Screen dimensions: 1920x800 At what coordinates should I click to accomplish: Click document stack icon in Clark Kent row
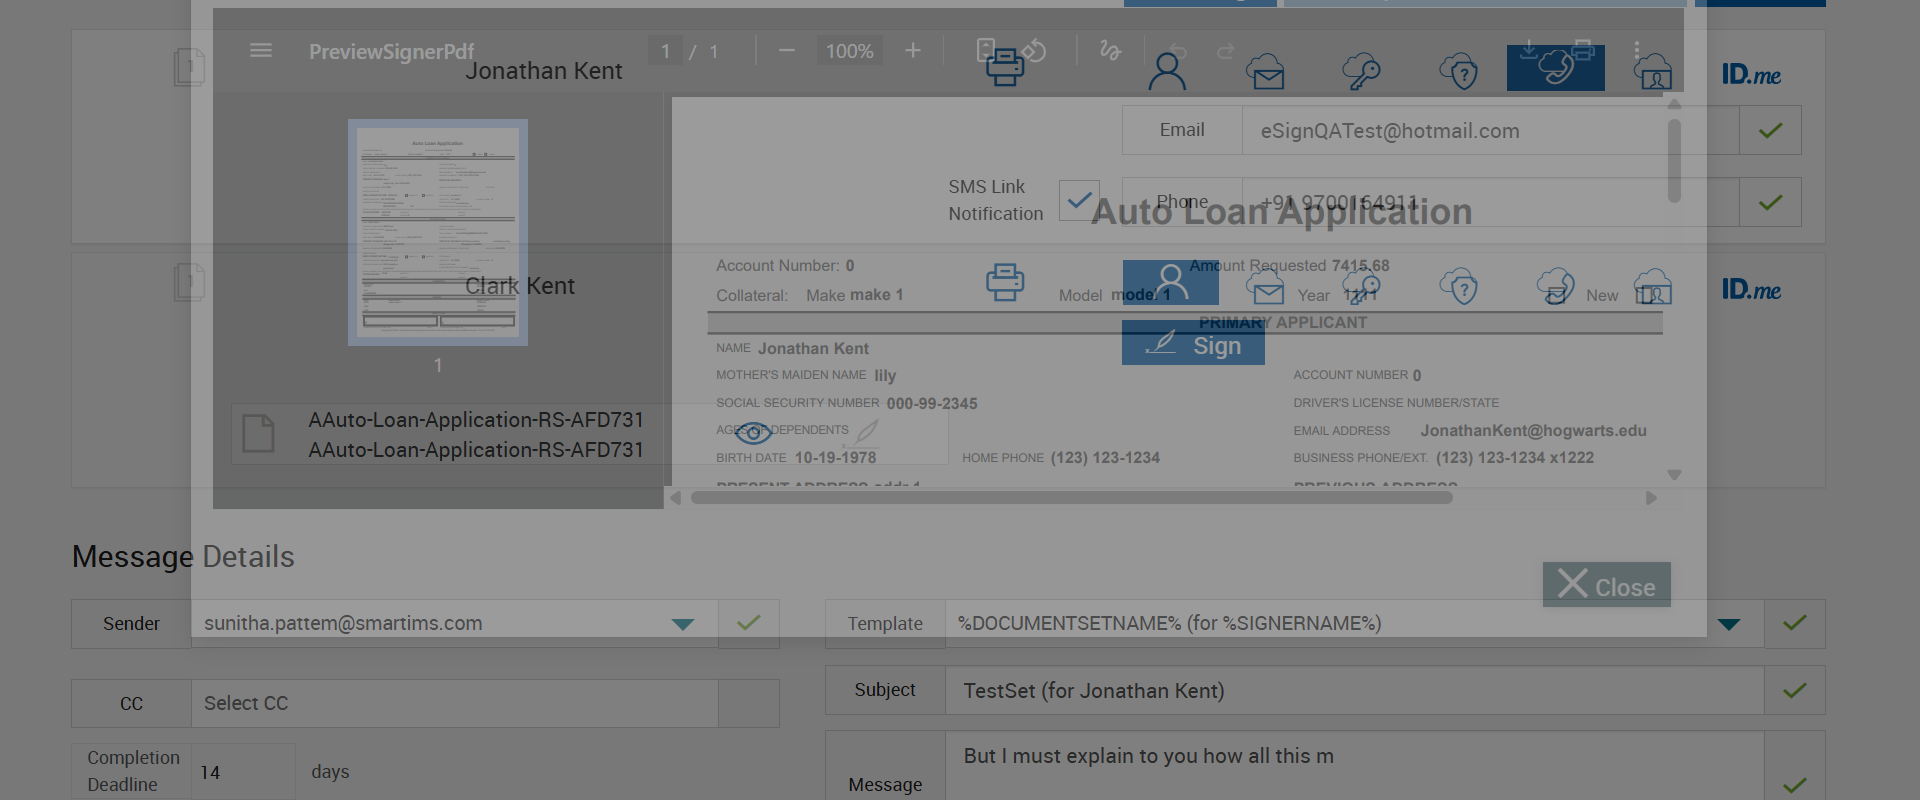[189, 282]
